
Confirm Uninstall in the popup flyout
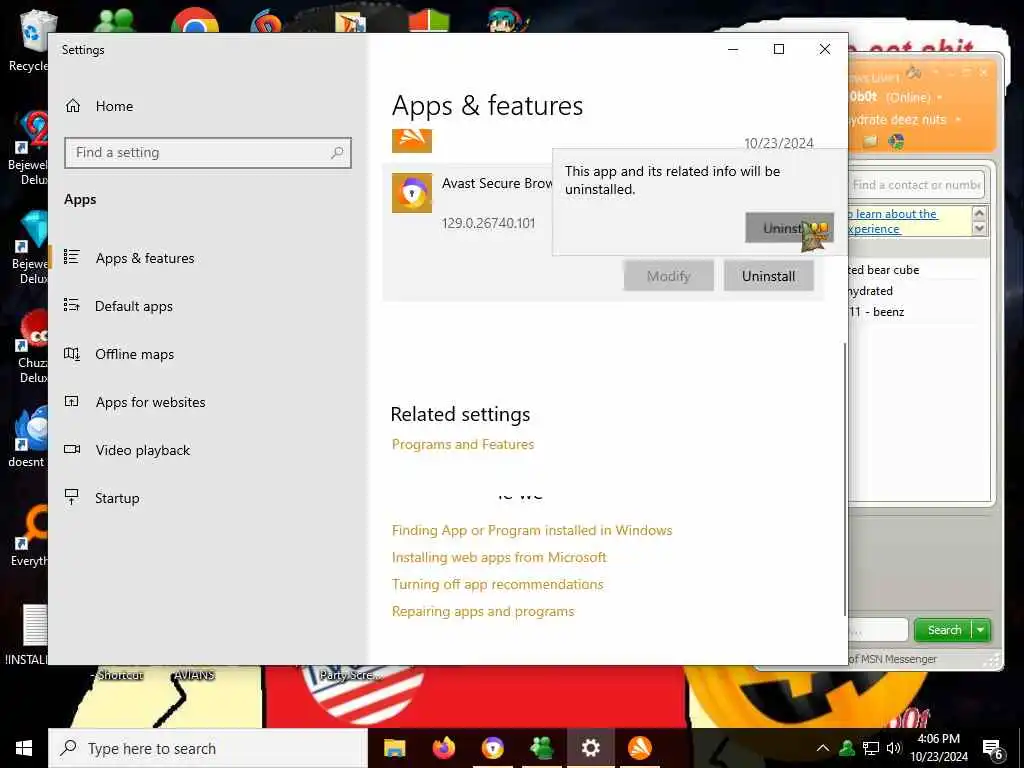789,228
